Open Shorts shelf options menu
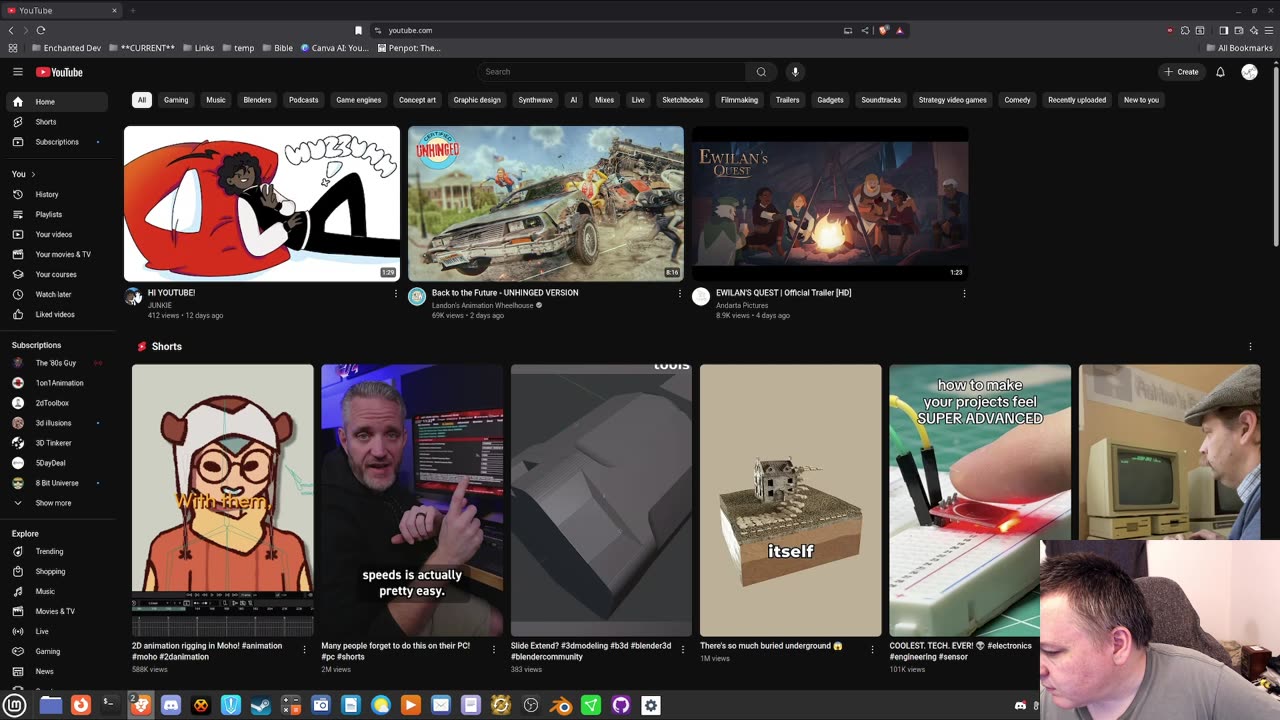The width and height of the screenshot is (1280, 720). click(1250, 347)
